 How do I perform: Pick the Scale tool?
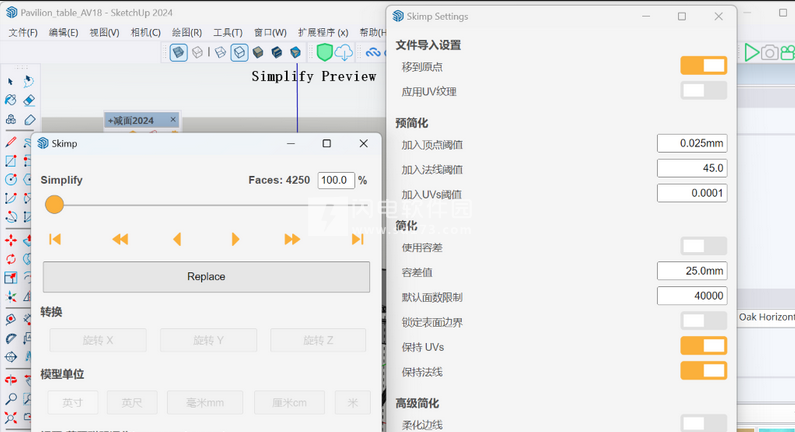coord(11,278)
